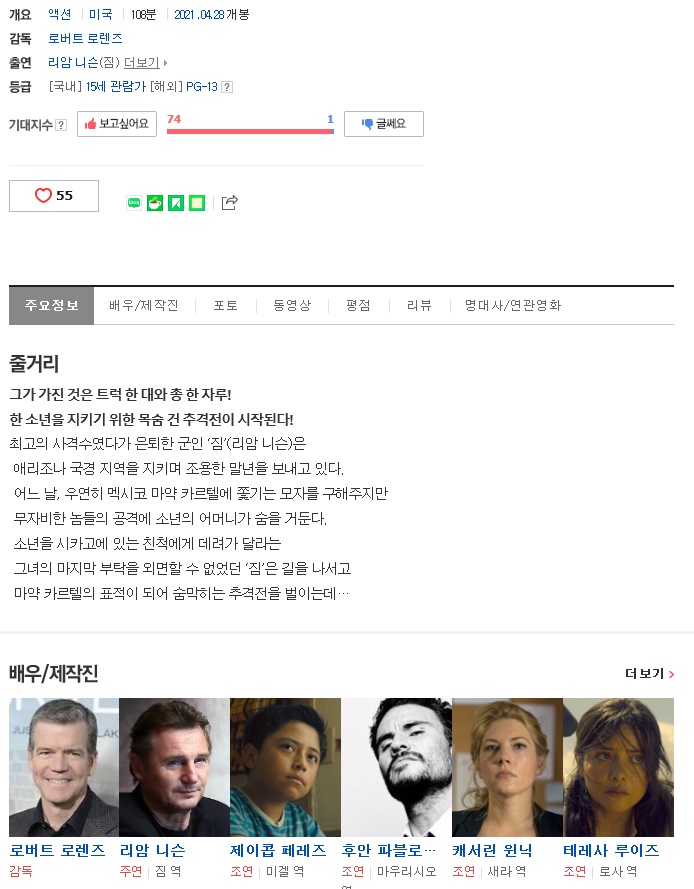Open director 로버트 로렌즈 link
This screenshot has width=694, height=889.
pyautogui.click(x=85, y=39)
